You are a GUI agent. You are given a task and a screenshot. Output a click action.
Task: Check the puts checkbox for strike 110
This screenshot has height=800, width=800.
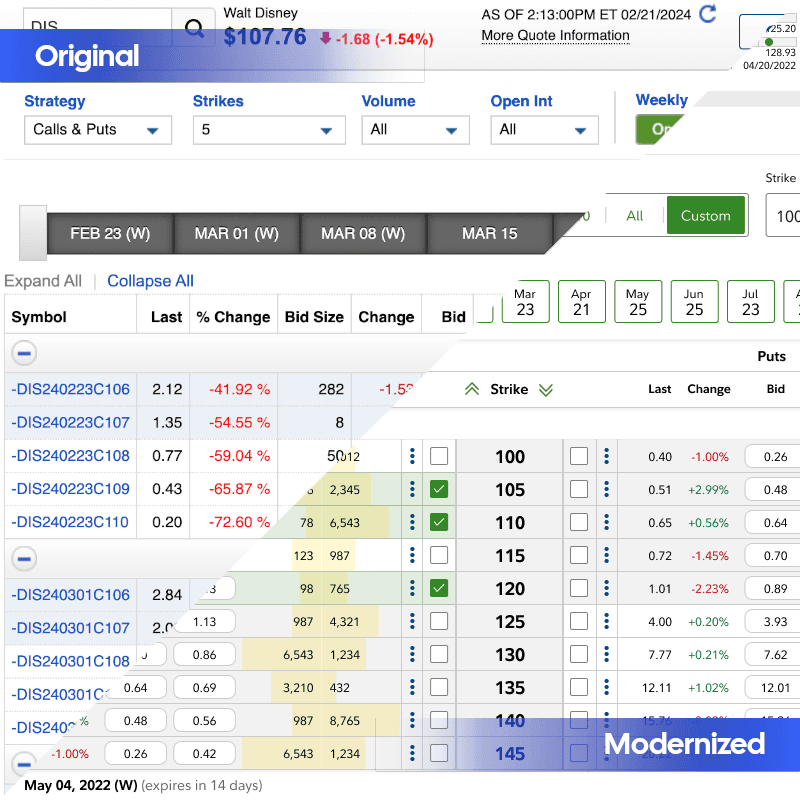click(x=579, y=522)
